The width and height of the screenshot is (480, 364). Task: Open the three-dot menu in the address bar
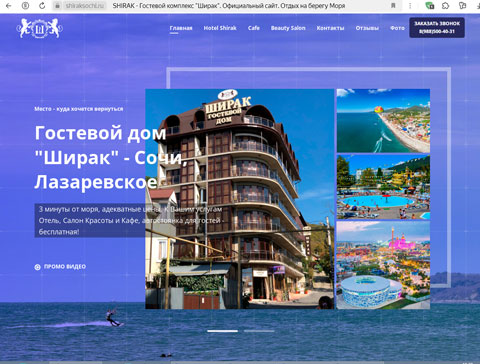coord(410,6)
